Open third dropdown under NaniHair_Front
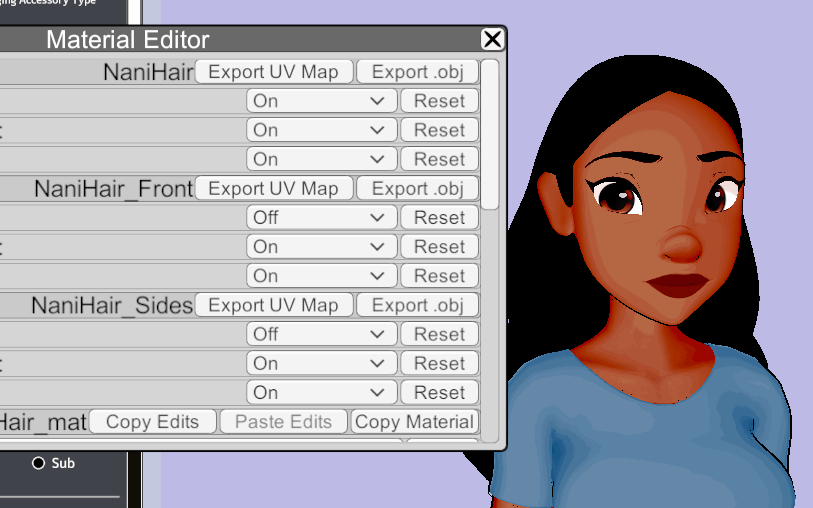 [x=321, y=275]
